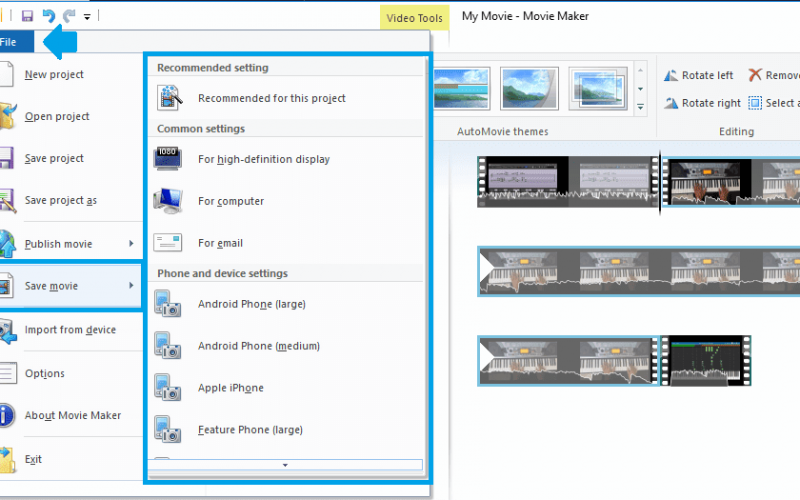Click the Apple iPhone device icon

[x=168, y=387]
